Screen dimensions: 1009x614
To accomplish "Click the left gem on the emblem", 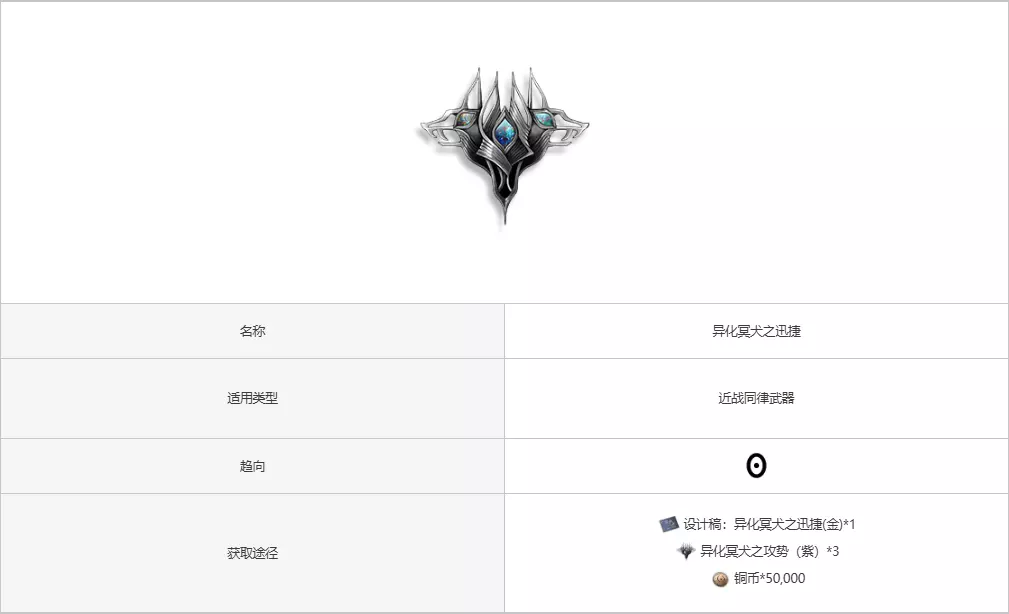I will (x=463, y=119).
